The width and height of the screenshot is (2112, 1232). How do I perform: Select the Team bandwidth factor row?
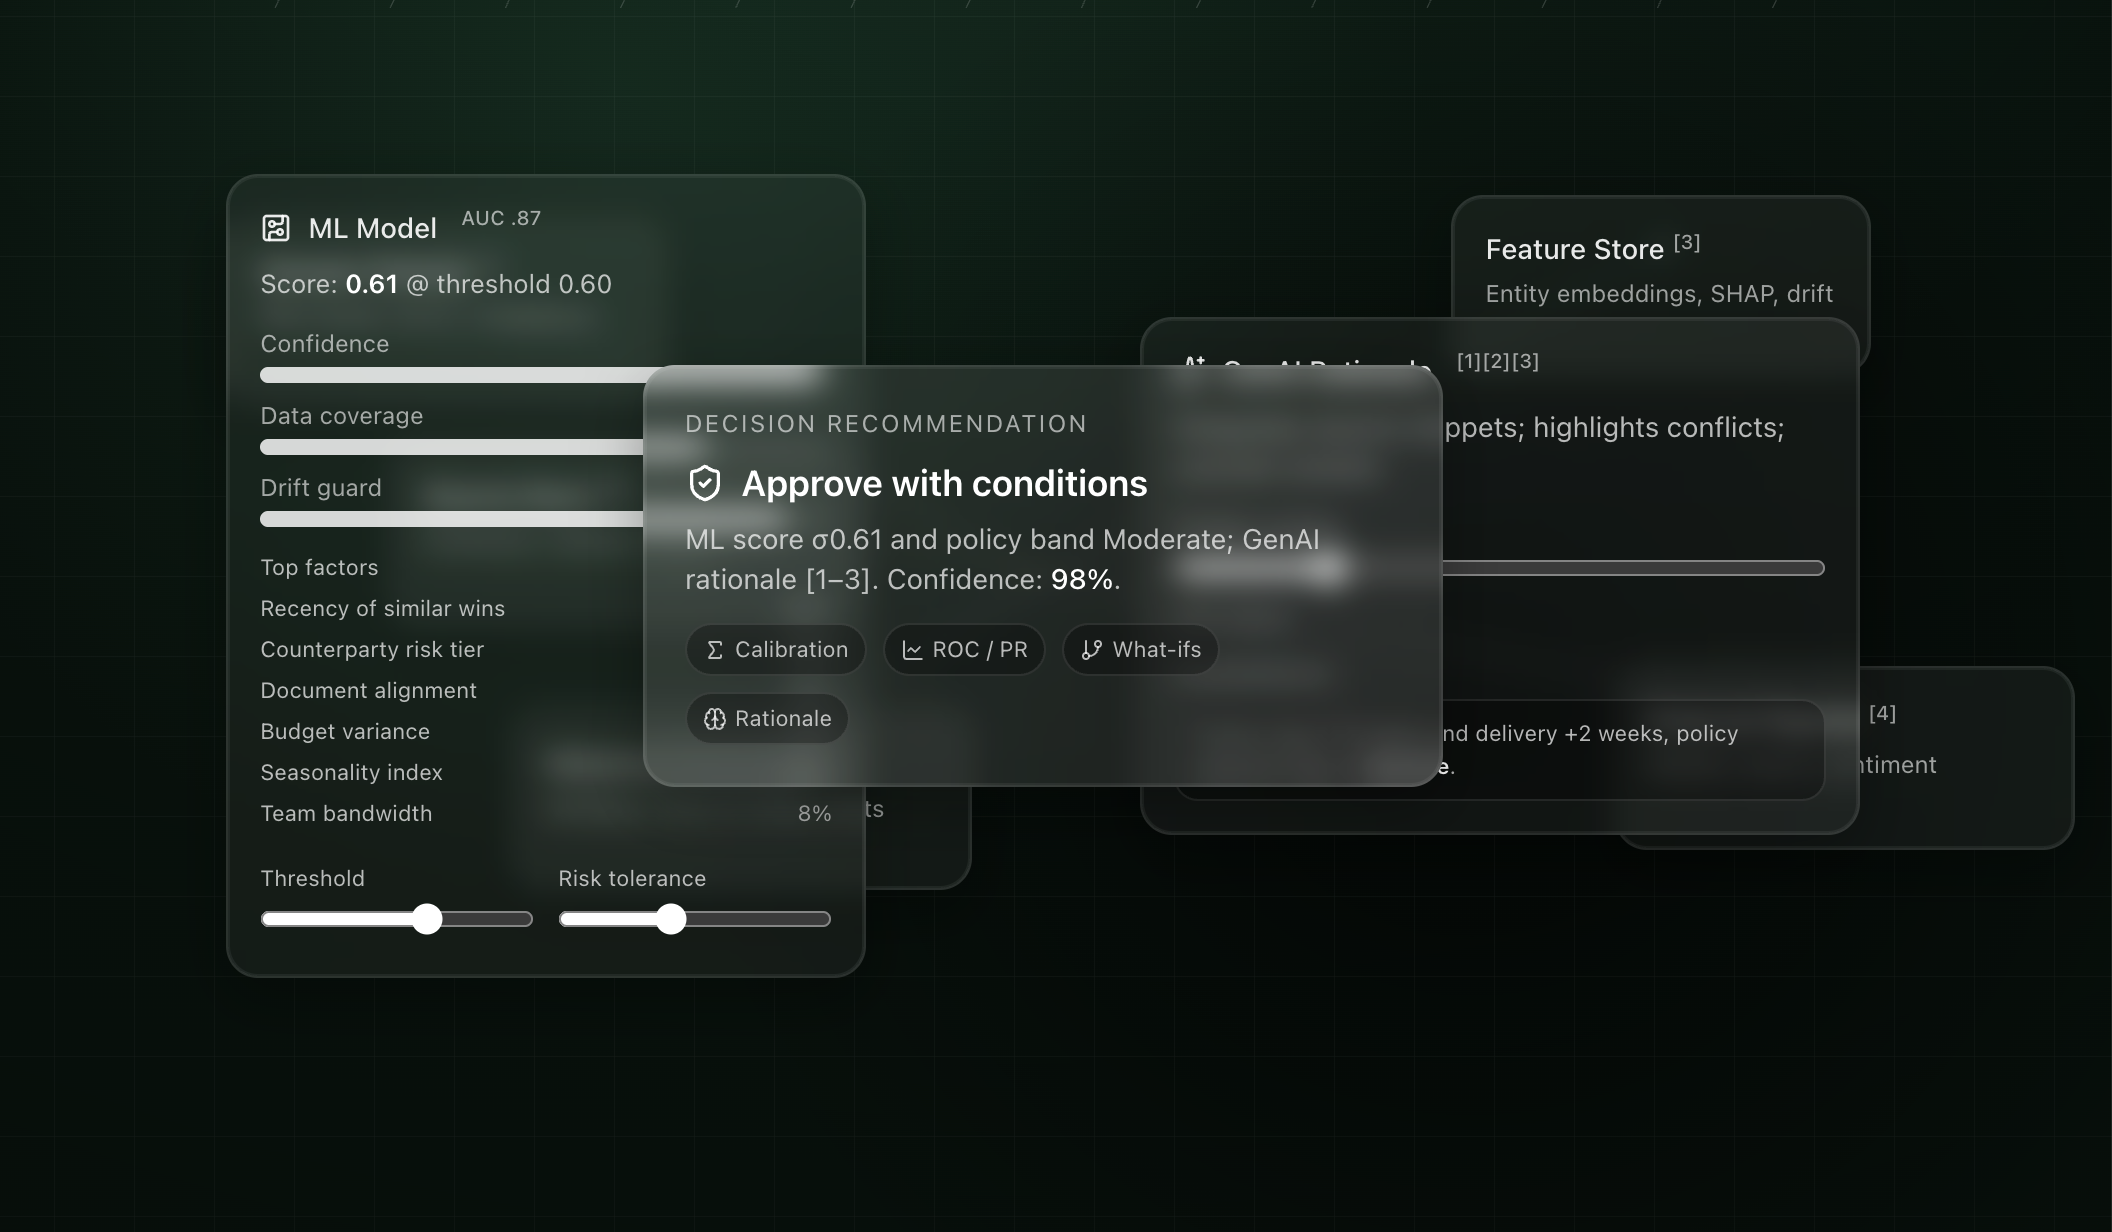point(346,814)
